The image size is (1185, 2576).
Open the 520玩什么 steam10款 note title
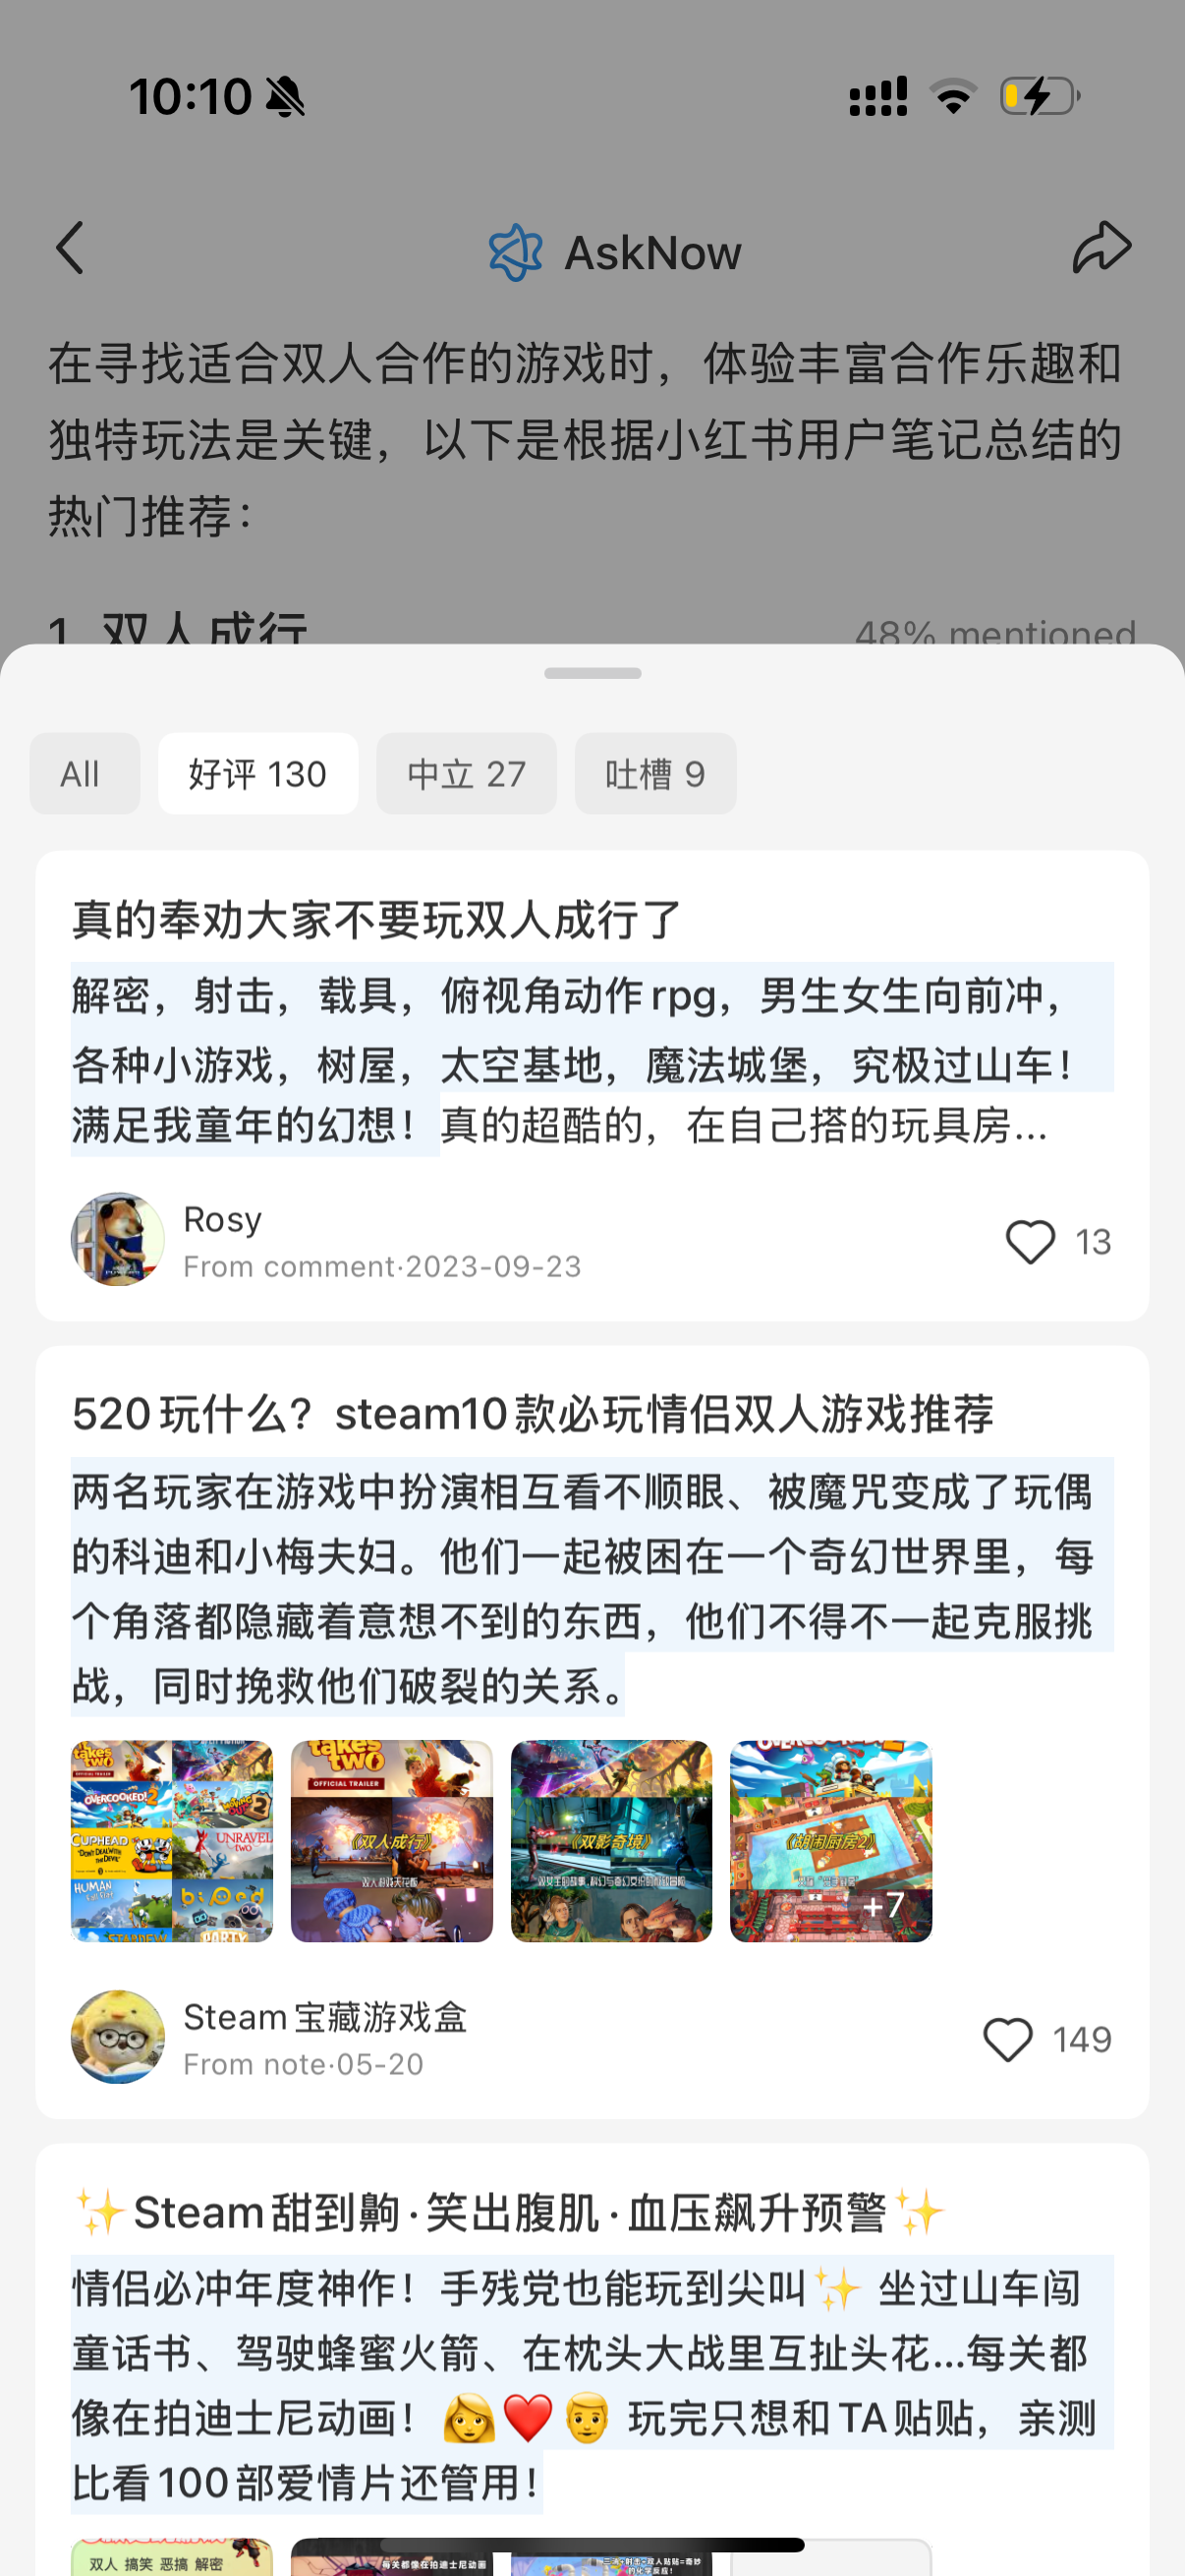533,1414
